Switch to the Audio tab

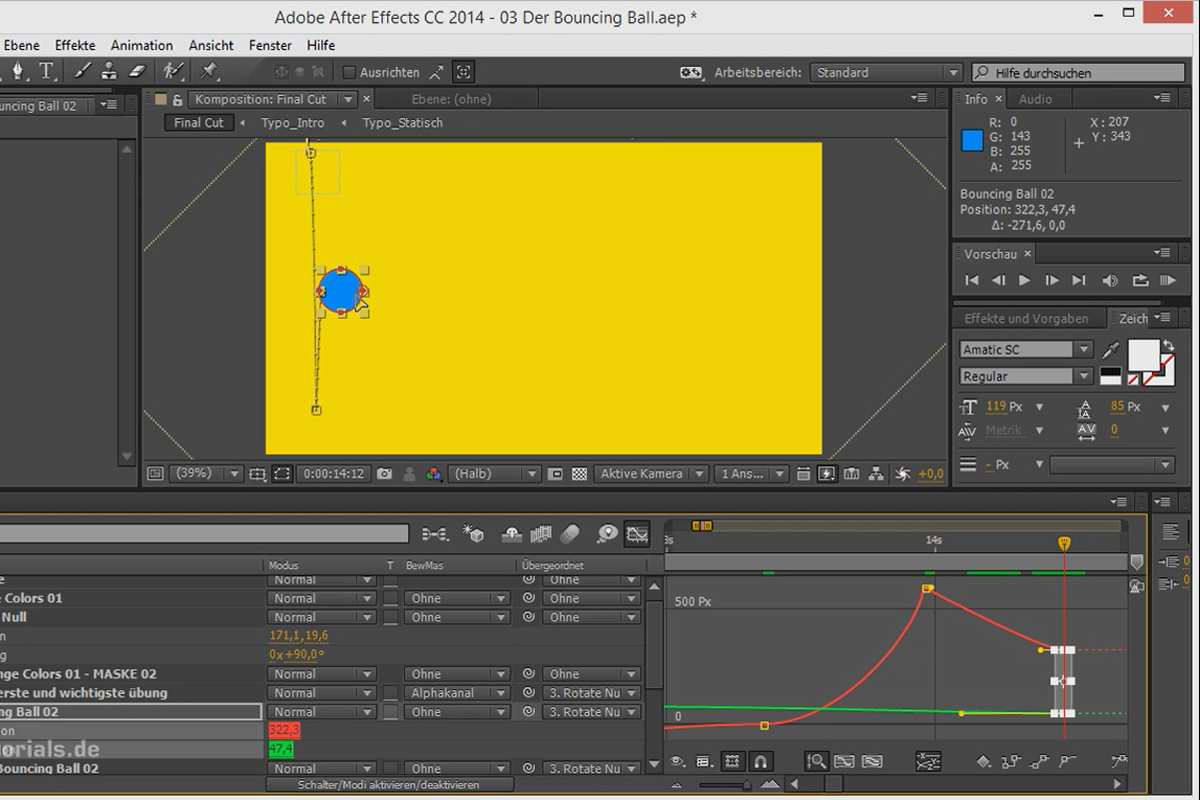pyautogui.click(x=1035, y=99)
